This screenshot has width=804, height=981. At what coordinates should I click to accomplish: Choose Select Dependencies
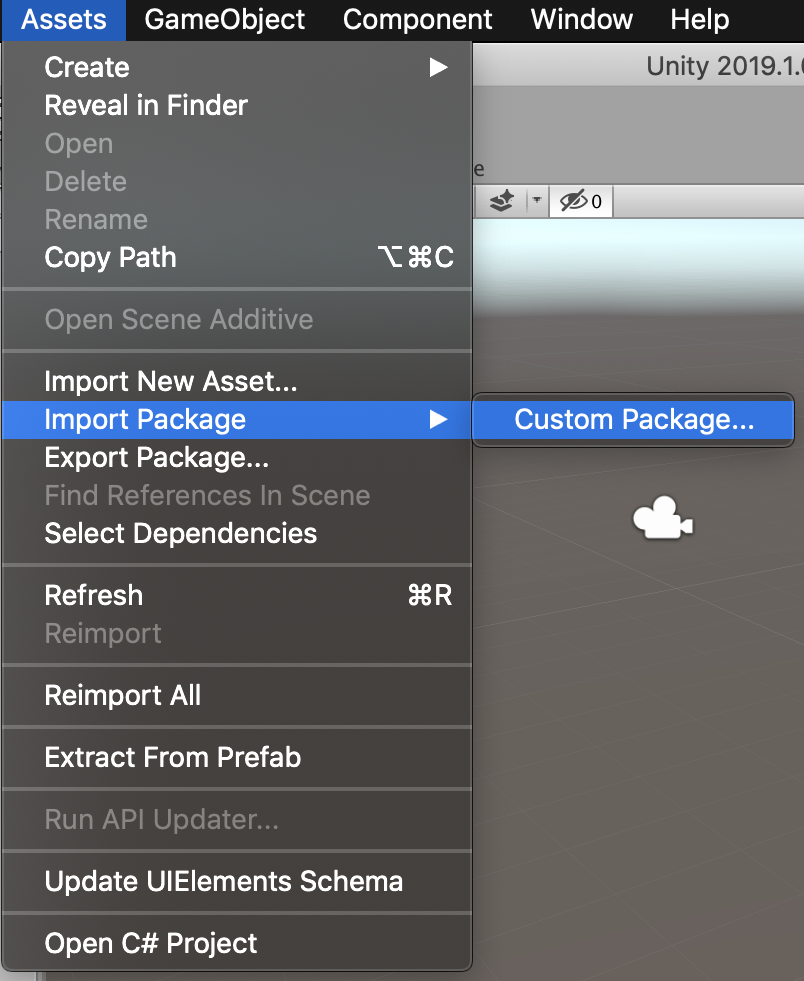180,534
